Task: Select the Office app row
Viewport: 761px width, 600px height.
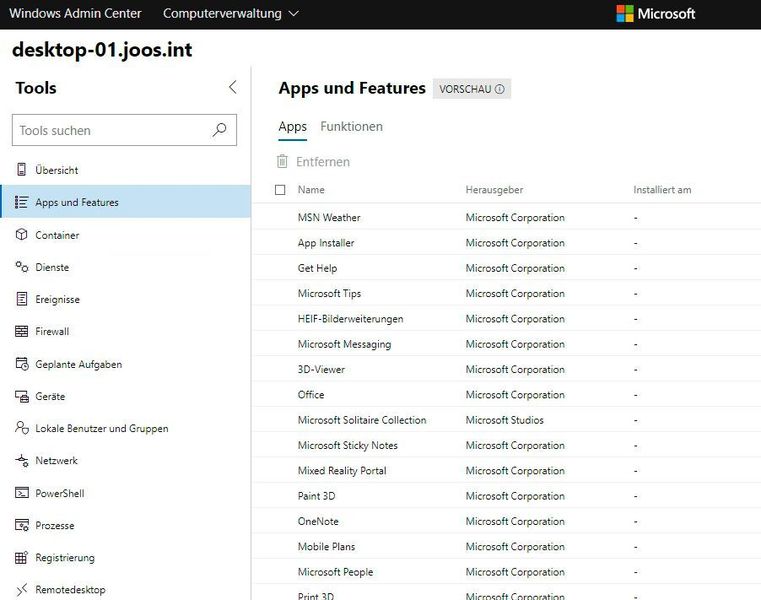Action: [507, 394]
